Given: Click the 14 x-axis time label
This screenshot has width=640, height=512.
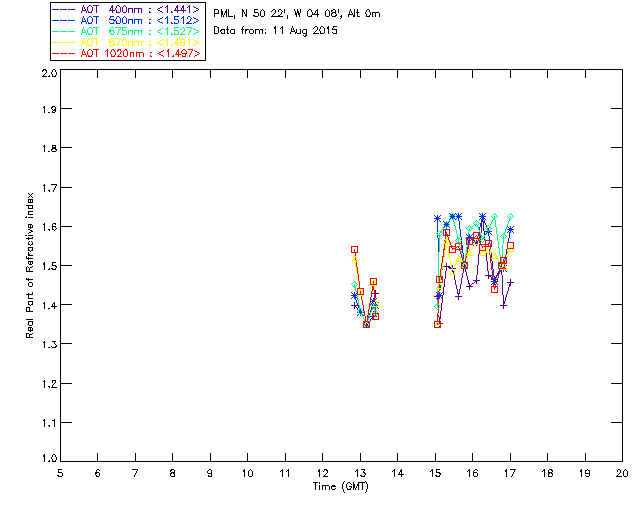Looking at the screenshot, I should [398, 473].
